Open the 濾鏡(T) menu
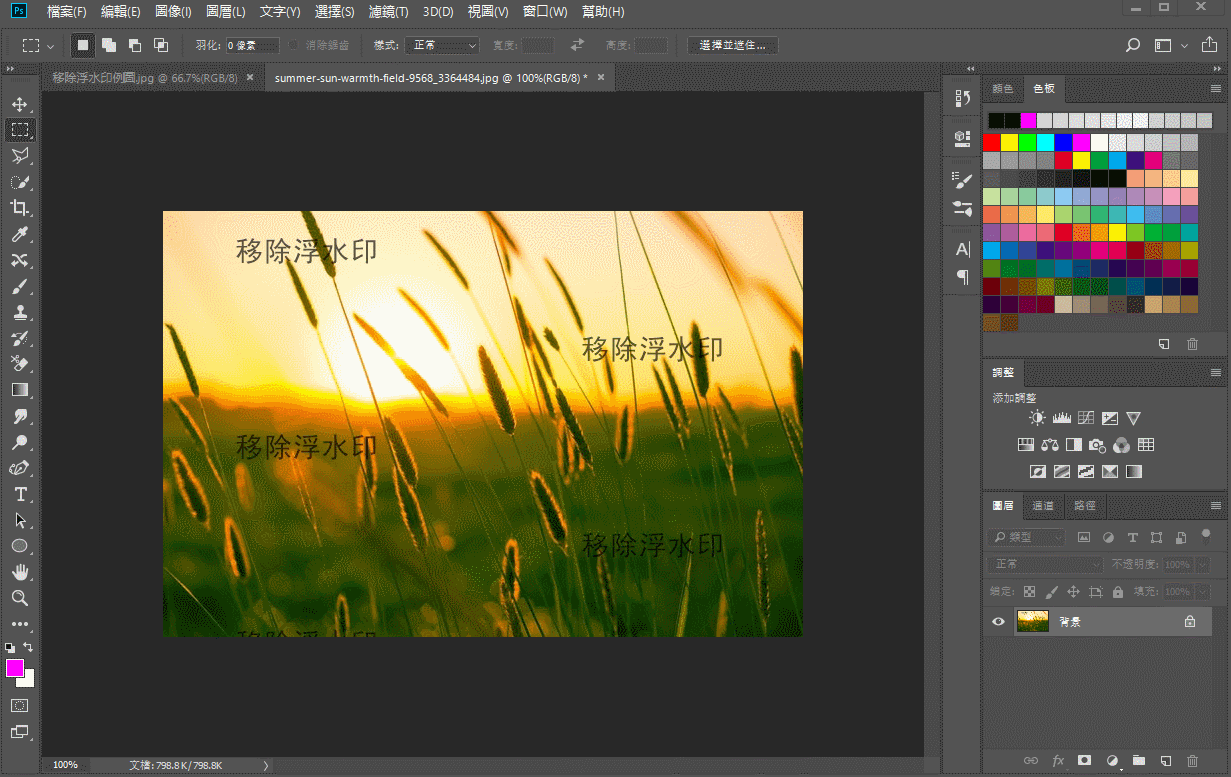This screenshot has width=1231, height=777. click(x=388, y=12)
